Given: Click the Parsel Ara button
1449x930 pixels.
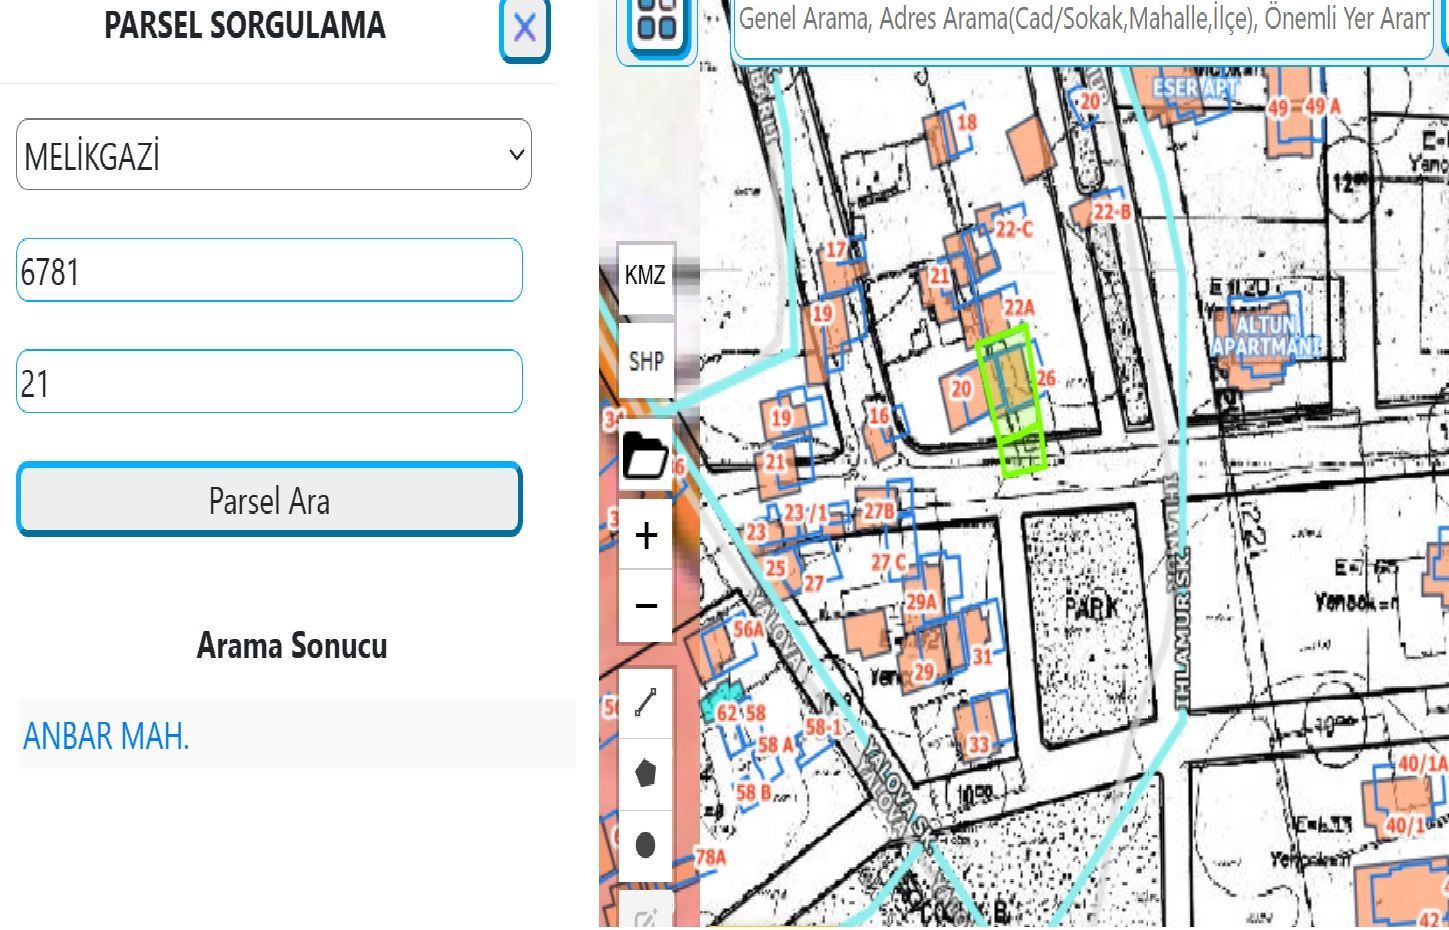Looking at the screenshot, I should pos(269,499).
